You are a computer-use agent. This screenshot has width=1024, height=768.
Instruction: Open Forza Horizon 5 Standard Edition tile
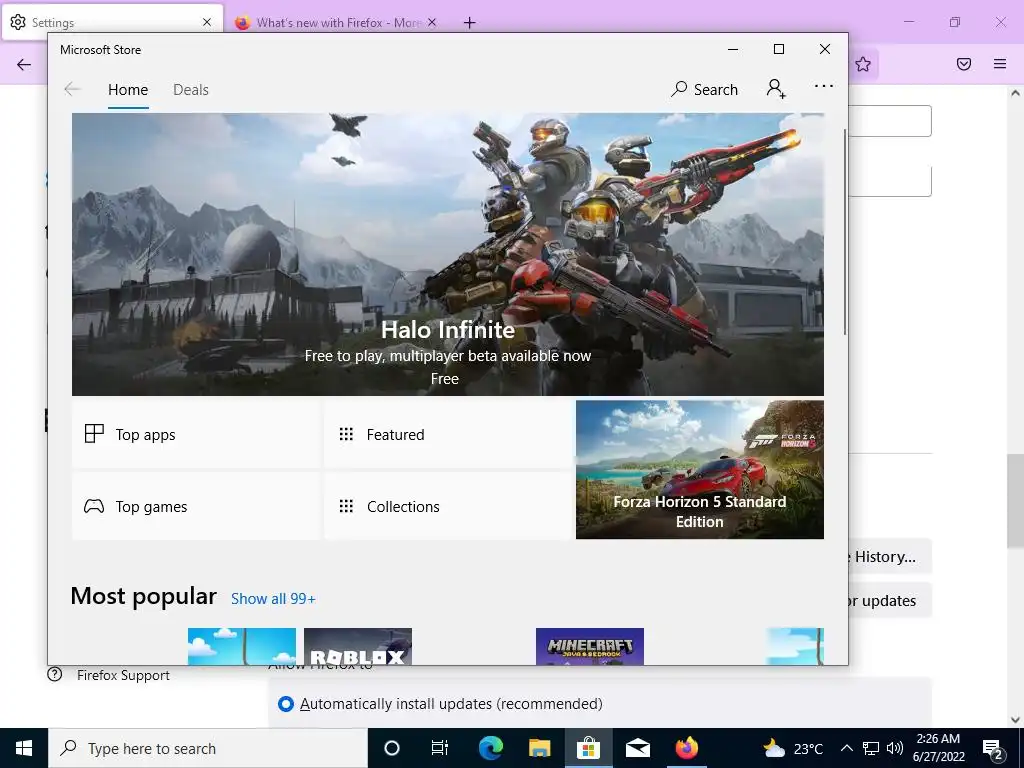pos(699,470)
